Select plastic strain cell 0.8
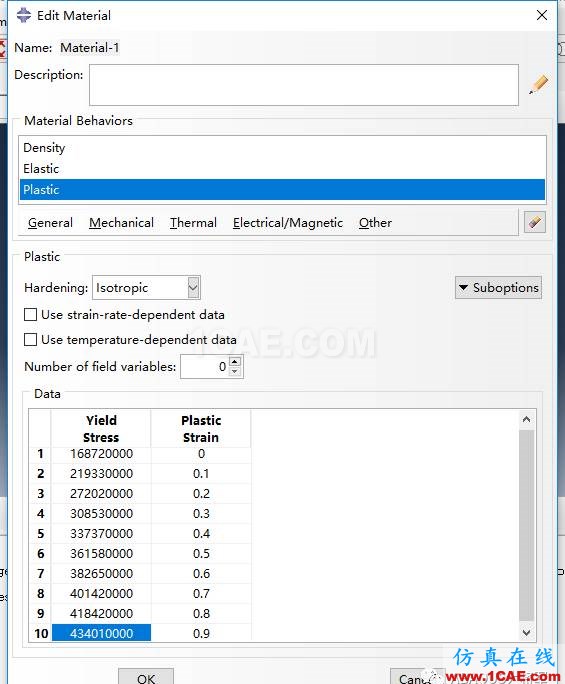The height and width of the screenshot is (684, 565). tap(201, 614)
